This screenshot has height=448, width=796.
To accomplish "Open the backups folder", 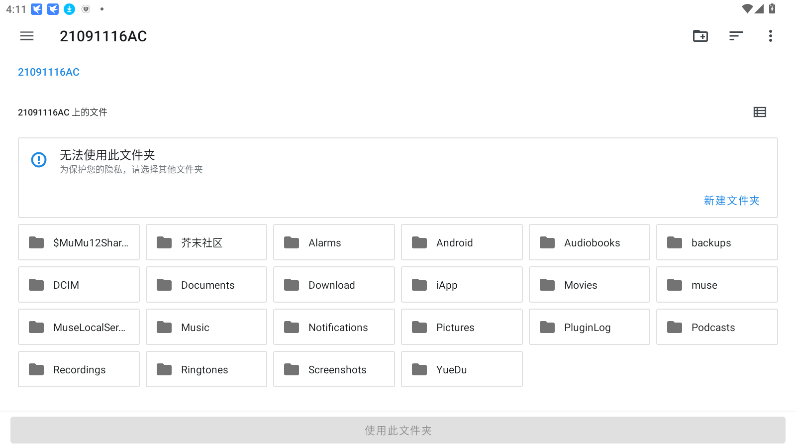I will [716, 243].
